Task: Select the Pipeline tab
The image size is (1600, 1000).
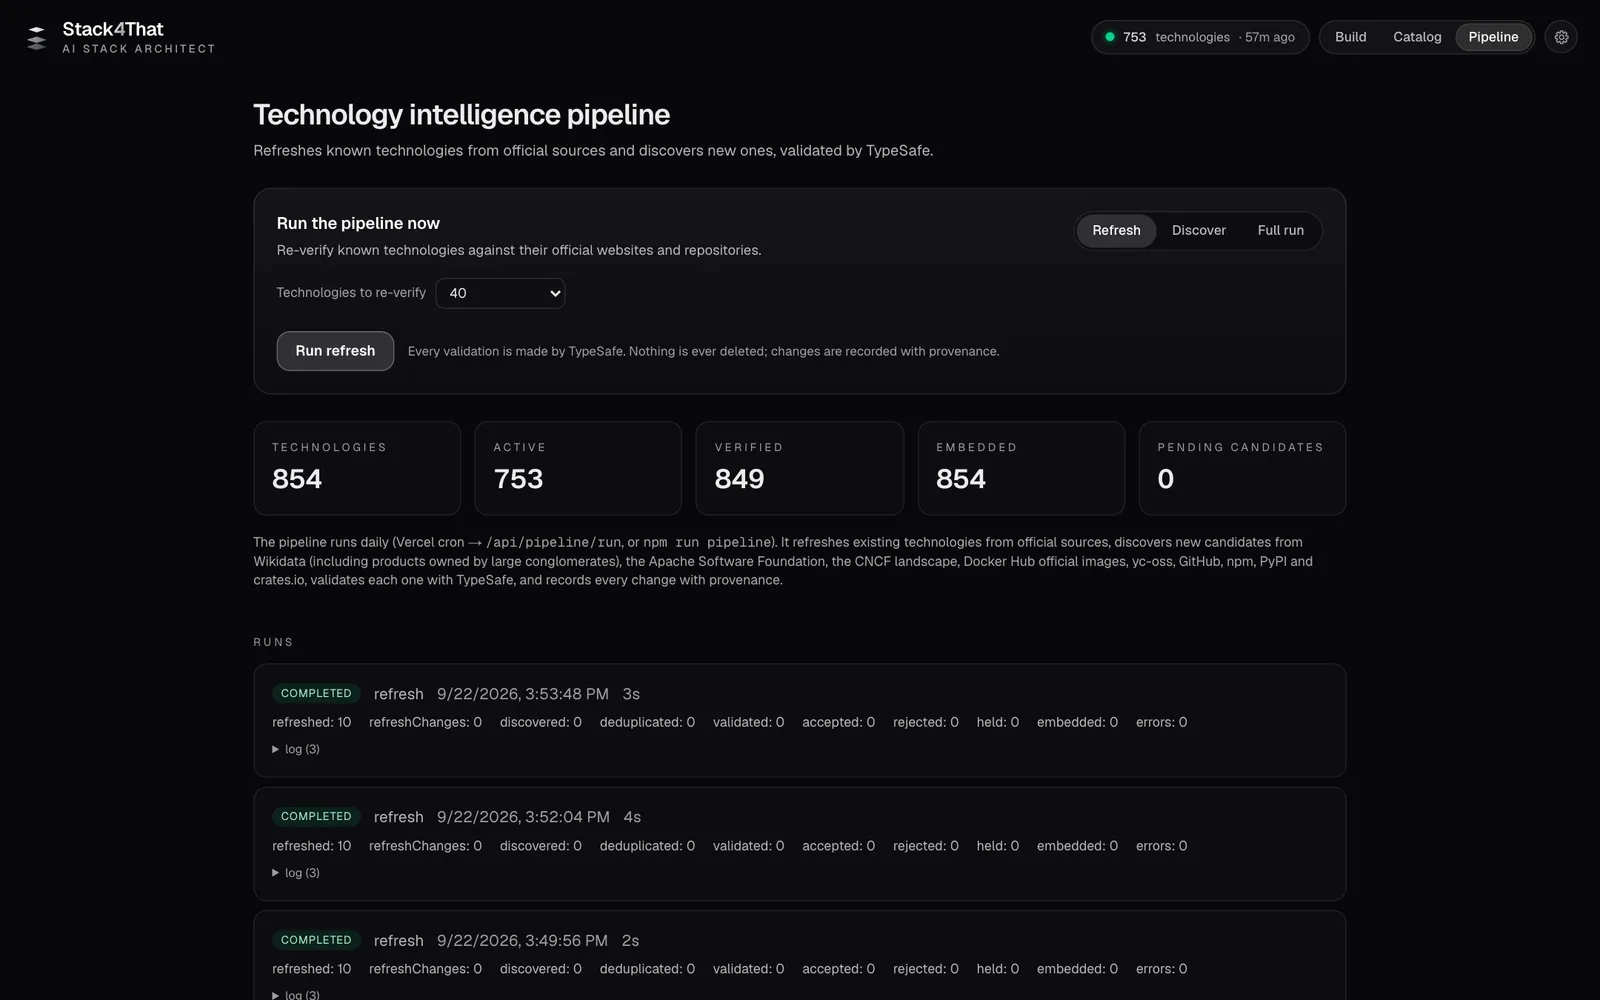Action: [1493, 37]
